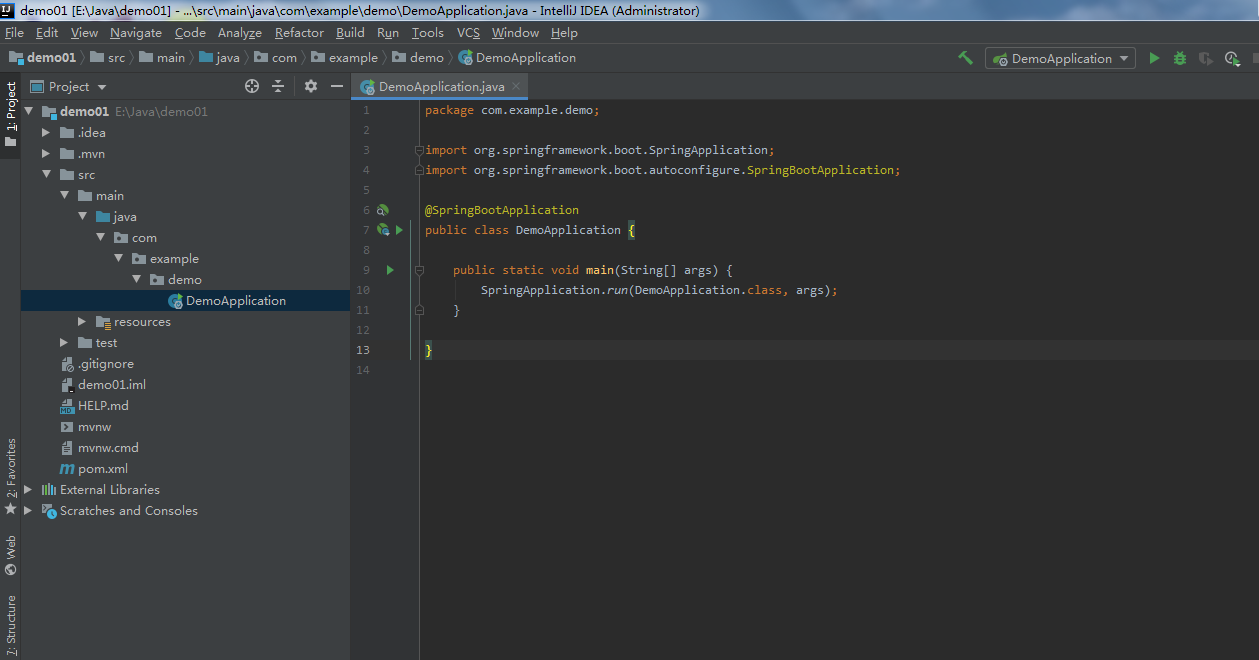The width and height of the screenshot is (1259, 660).
Task: Open Scratches and Consoles
Action: pos(130,510)
